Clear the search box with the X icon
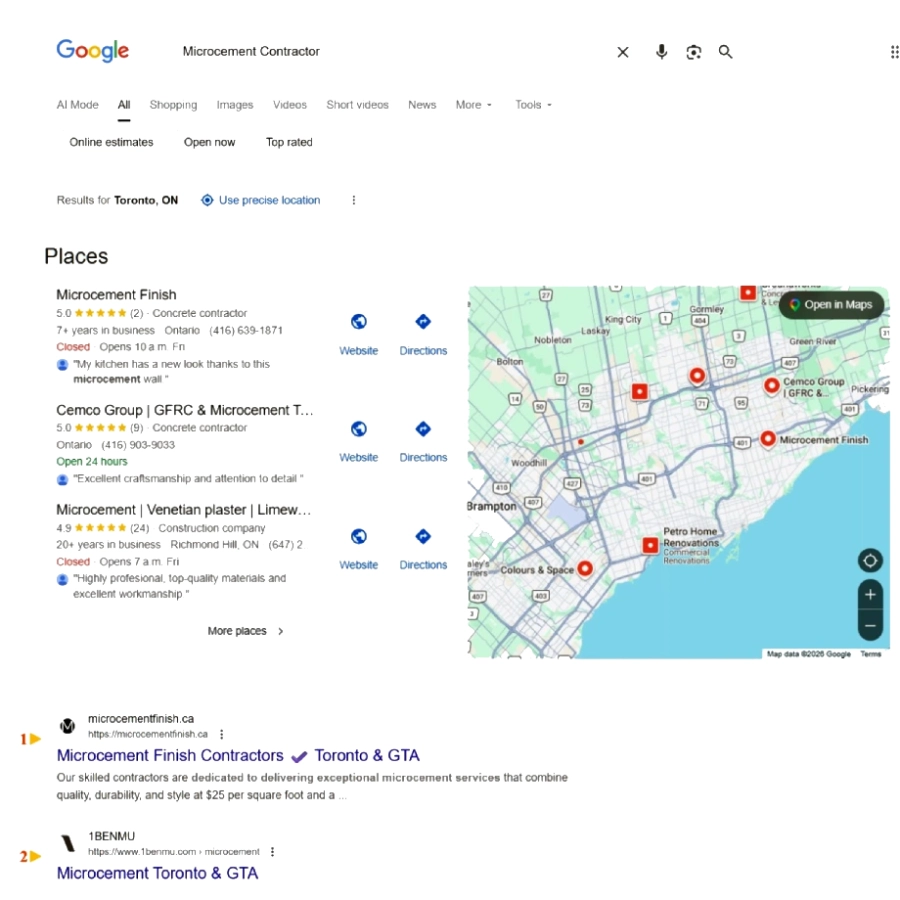Image resolution: width=900 pixels, height=900 pixels. [x=623, y=52]
